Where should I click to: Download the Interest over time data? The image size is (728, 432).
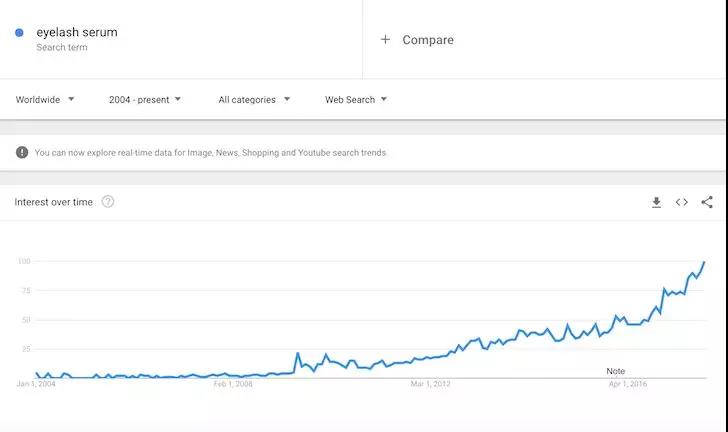(x=656, y=202)
